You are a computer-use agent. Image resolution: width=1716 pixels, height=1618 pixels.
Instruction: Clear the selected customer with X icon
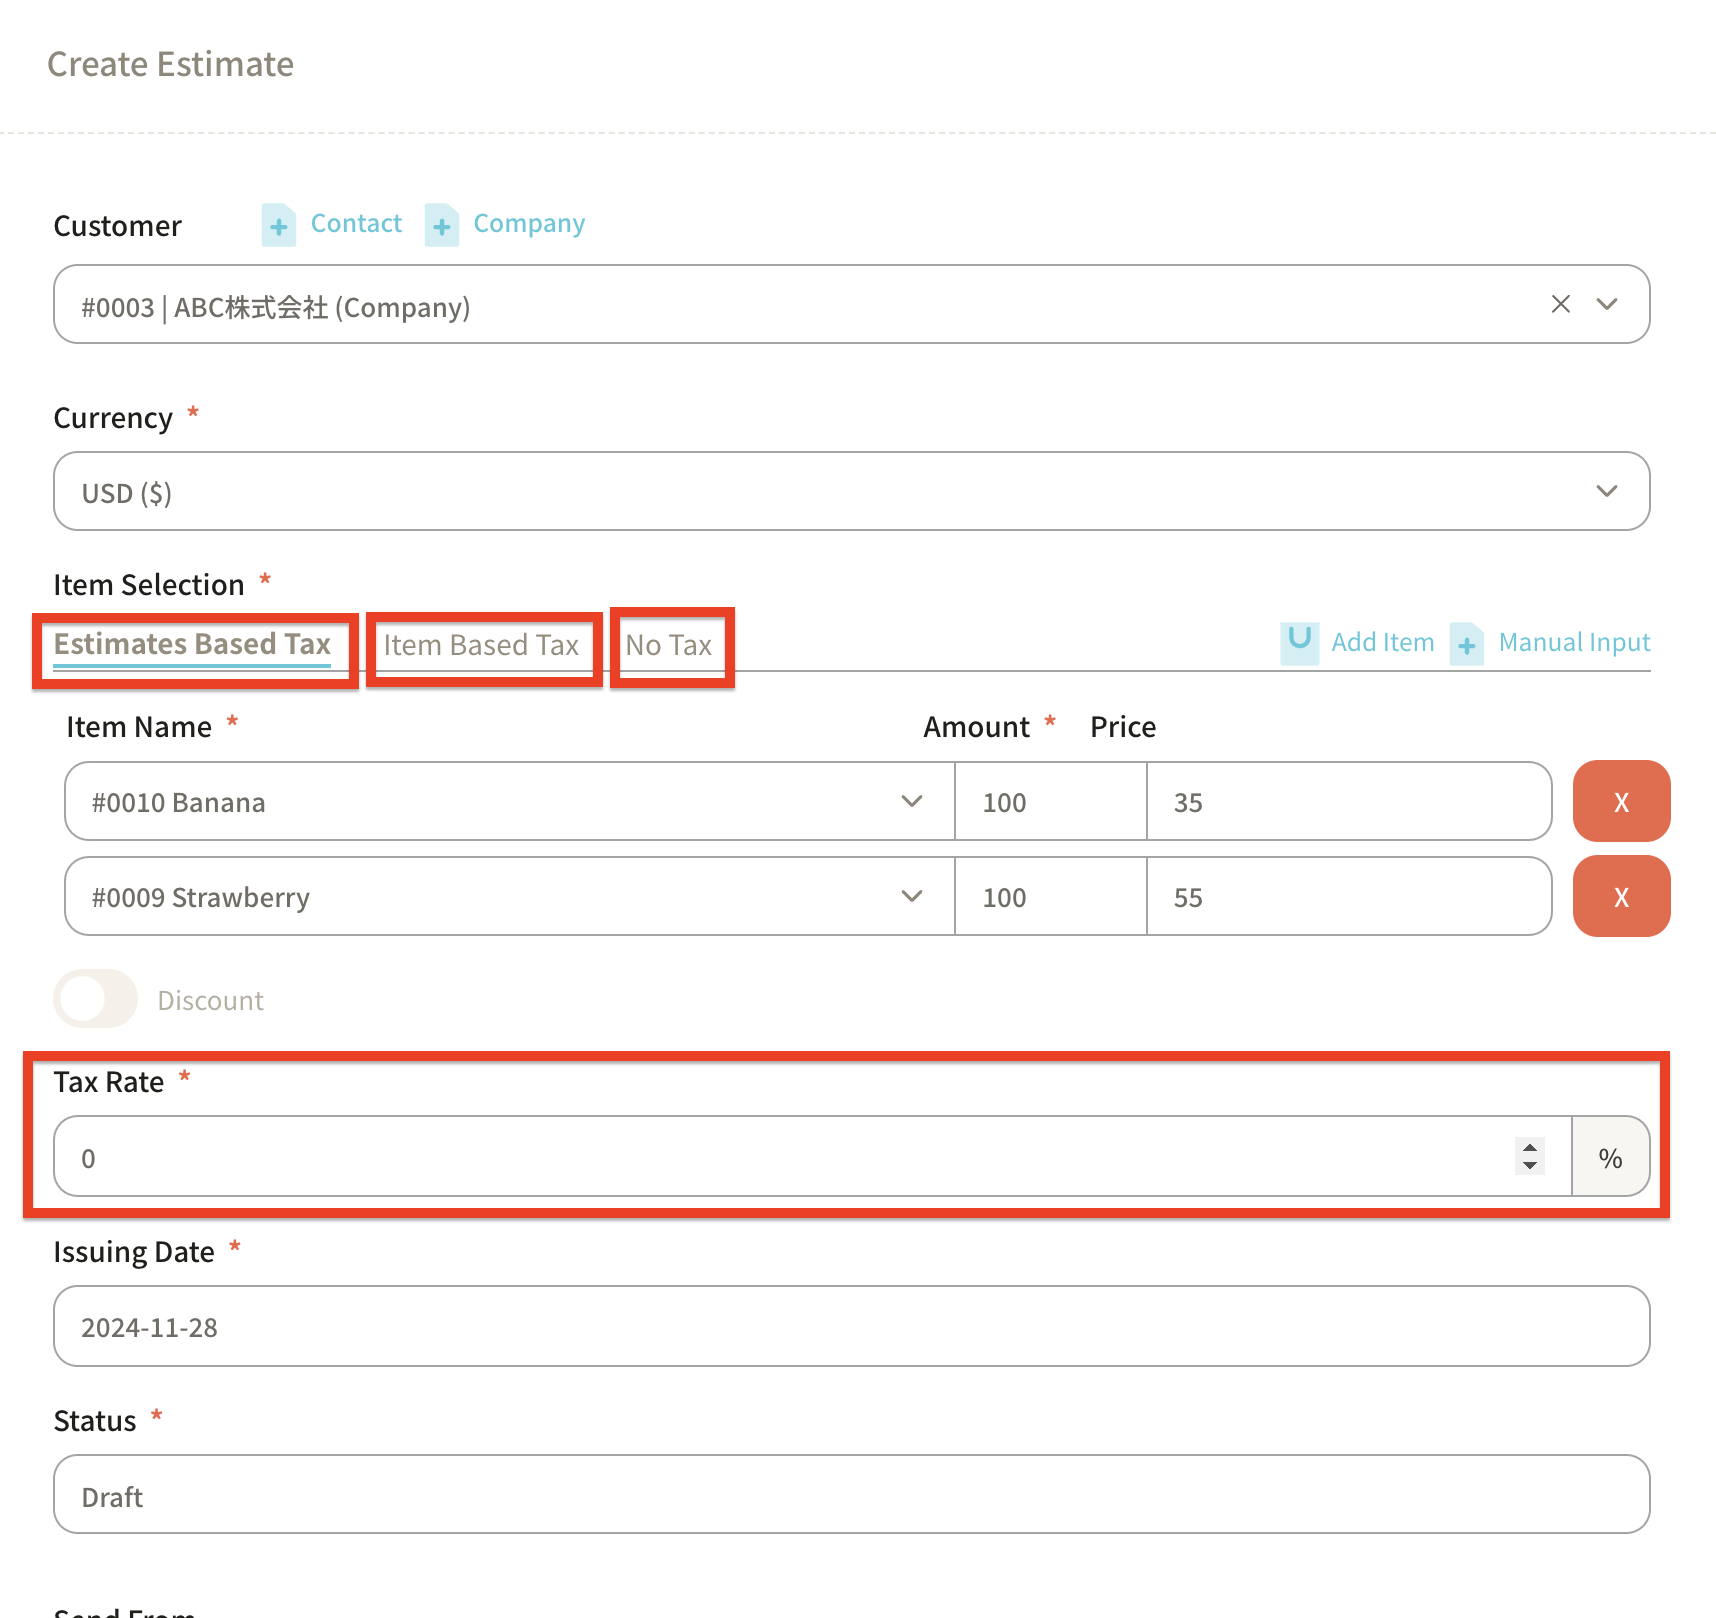tap(1560, 304)
